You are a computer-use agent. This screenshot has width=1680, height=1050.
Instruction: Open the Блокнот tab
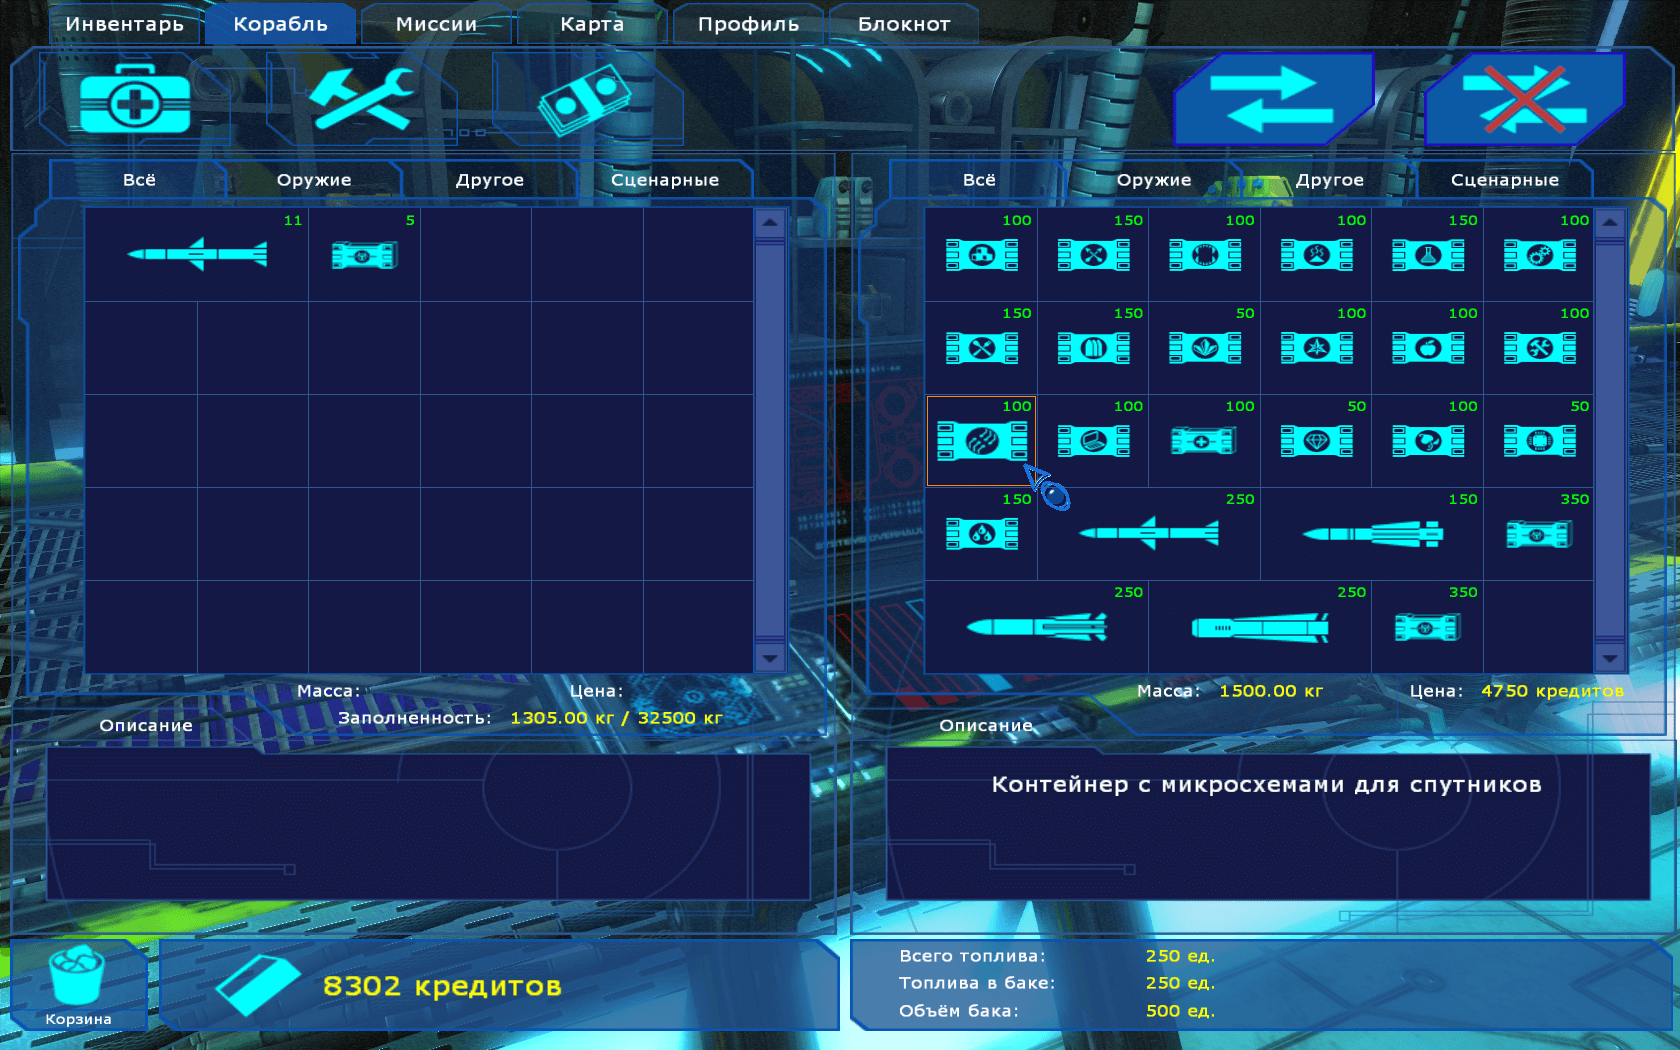pos(904,24)
